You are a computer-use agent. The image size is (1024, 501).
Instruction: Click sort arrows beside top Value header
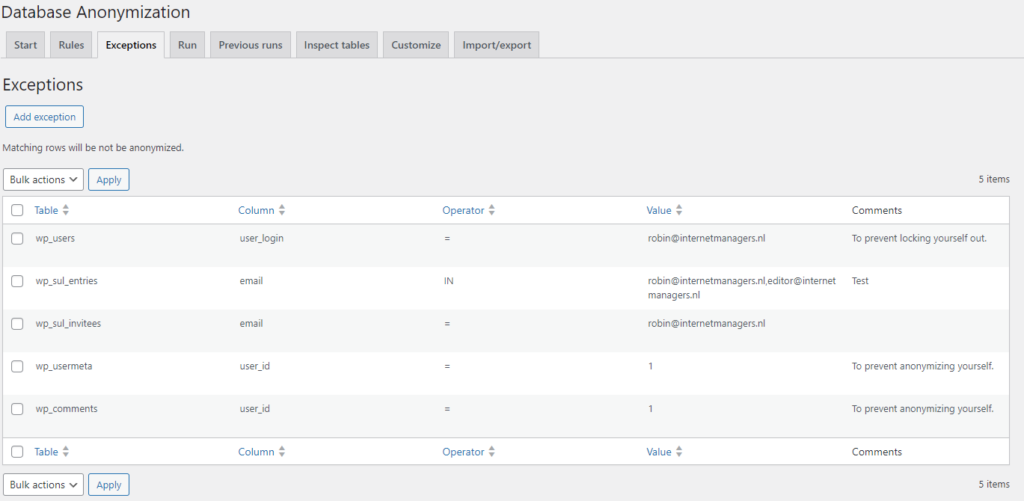click(680, 211)
